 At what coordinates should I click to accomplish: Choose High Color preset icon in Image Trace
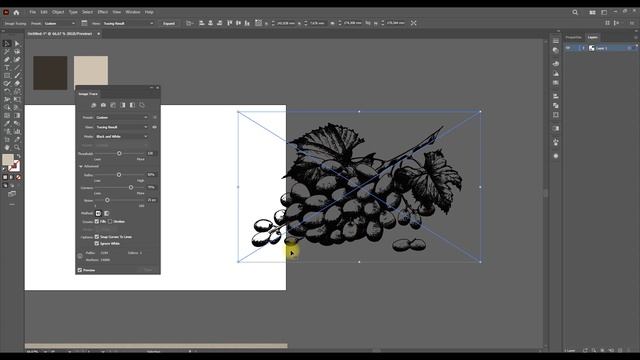[x=103, y=105]
